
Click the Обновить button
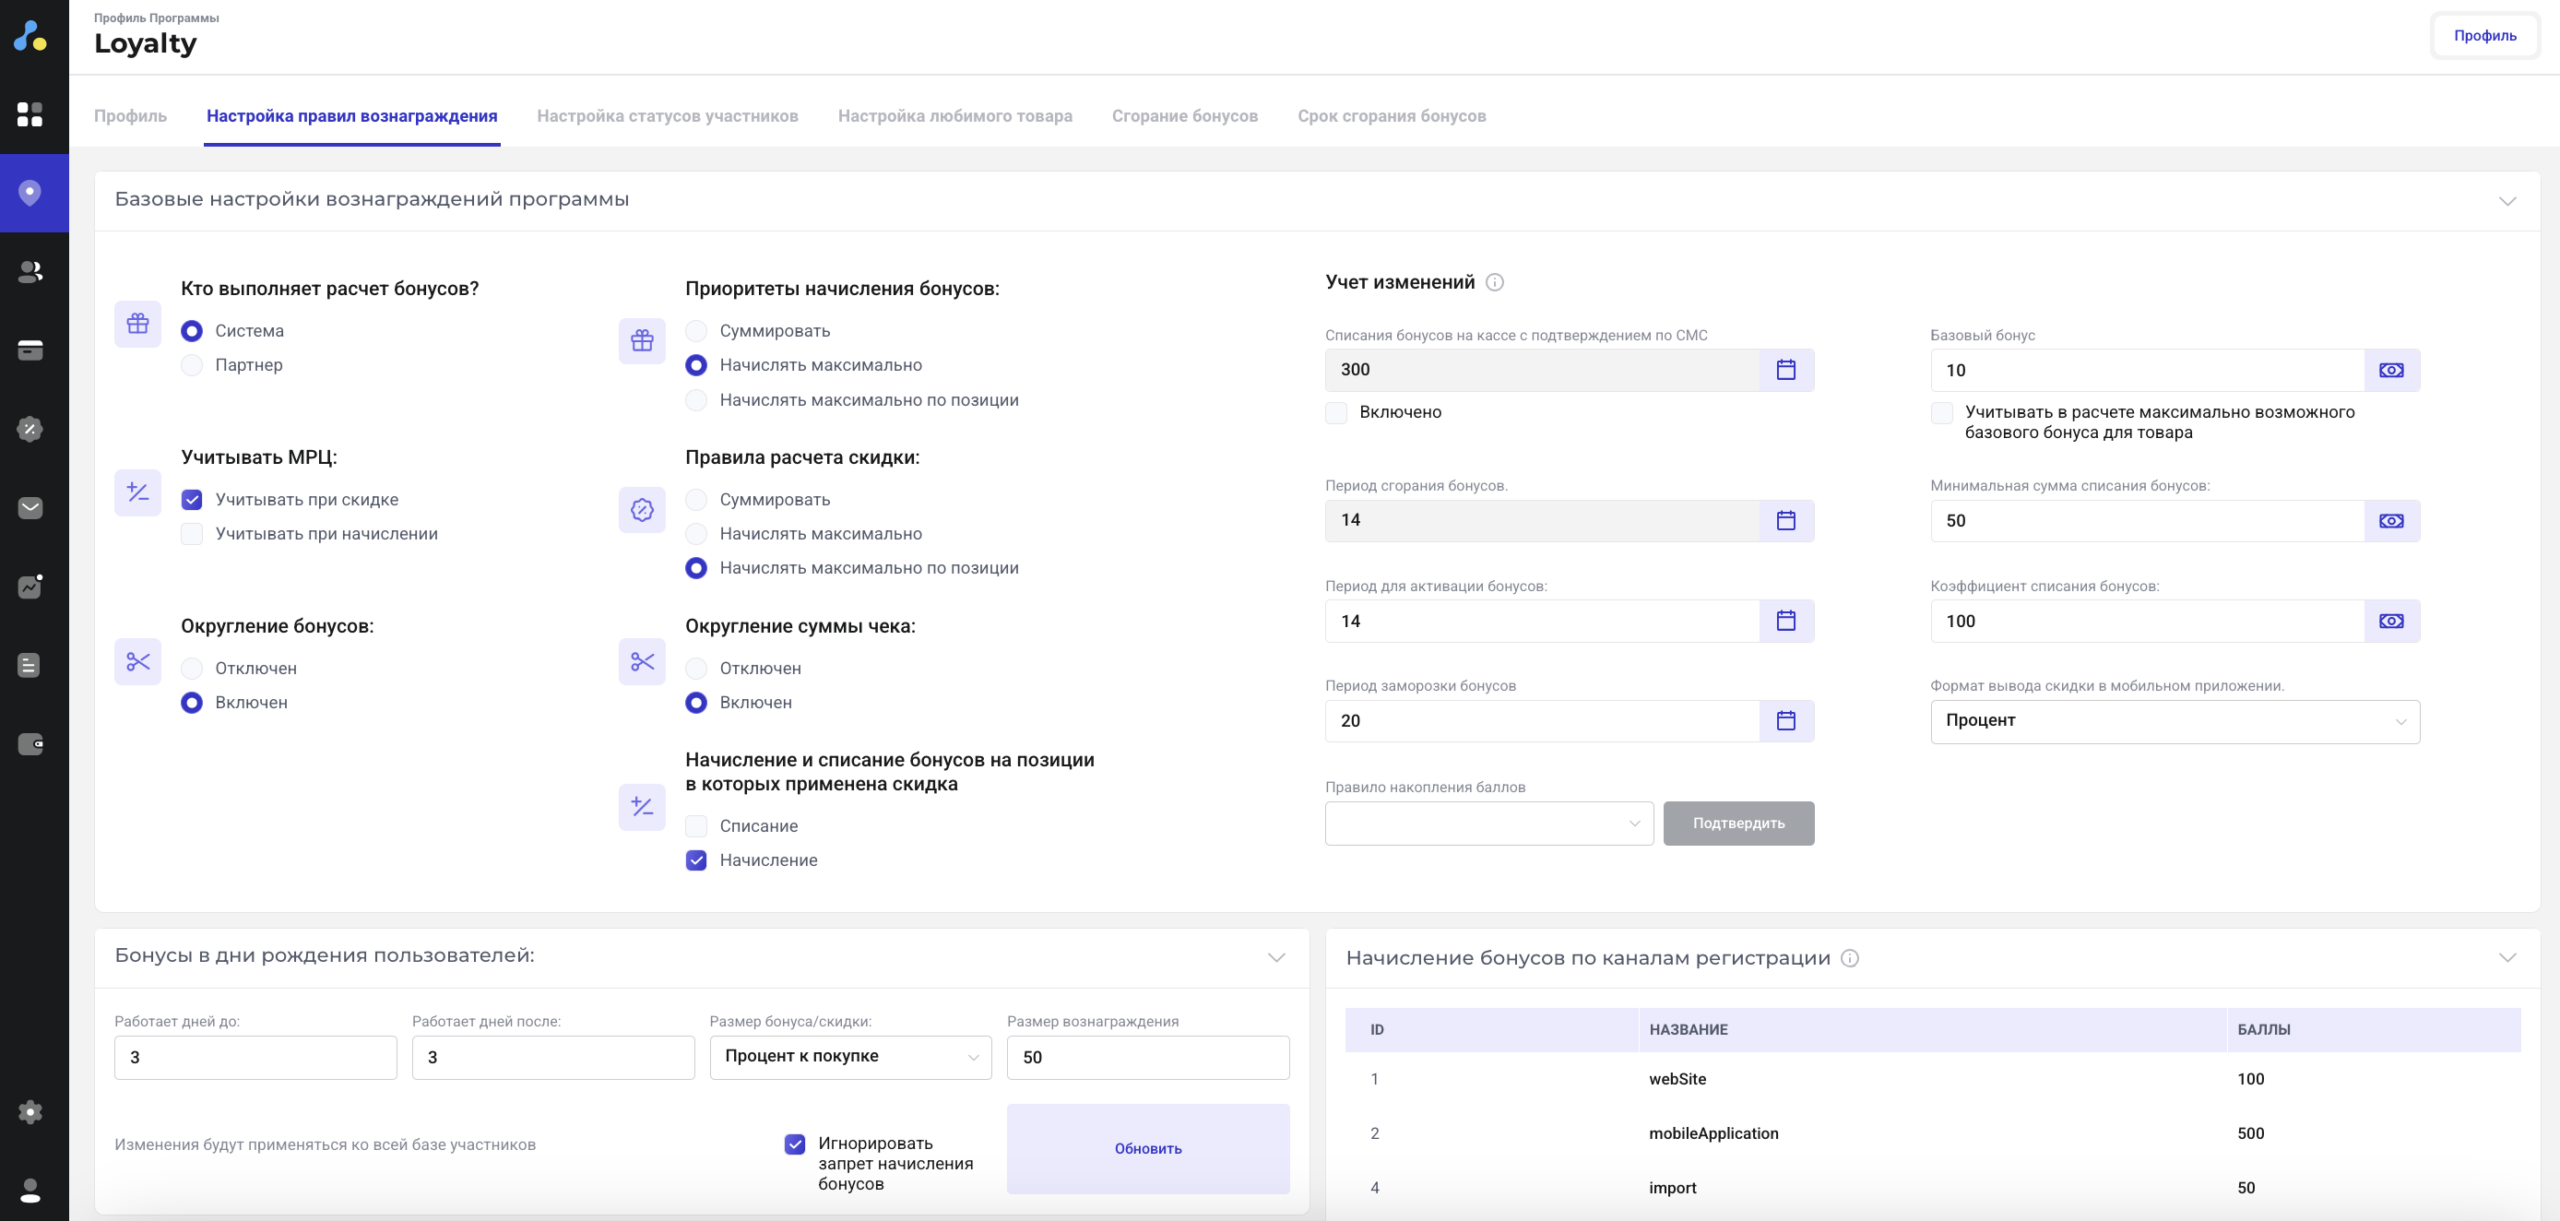pos(1147,1149)
